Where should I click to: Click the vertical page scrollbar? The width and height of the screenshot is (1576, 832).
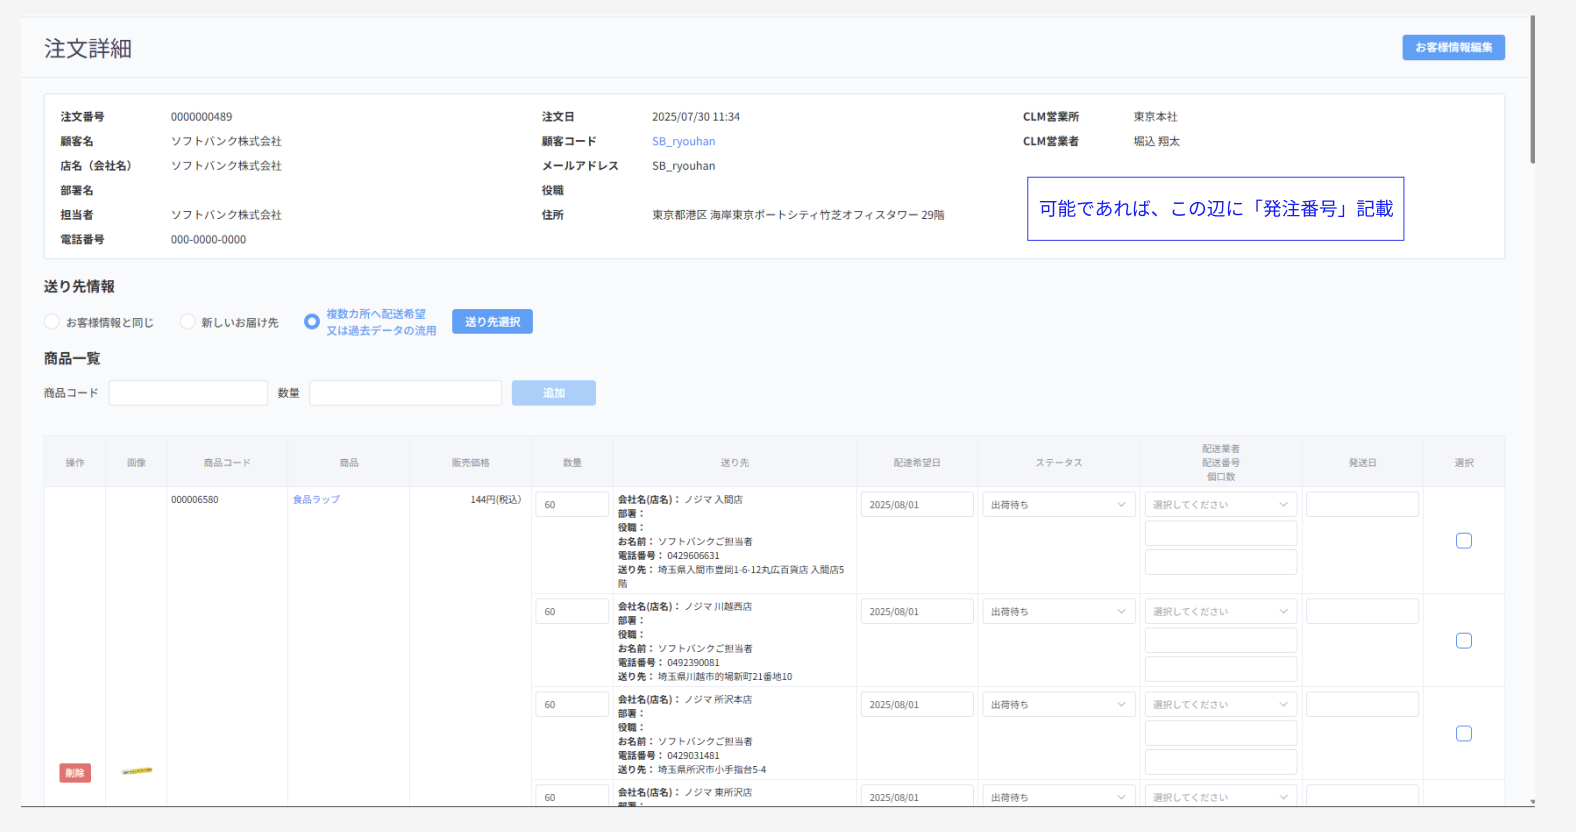point(1532,90)
